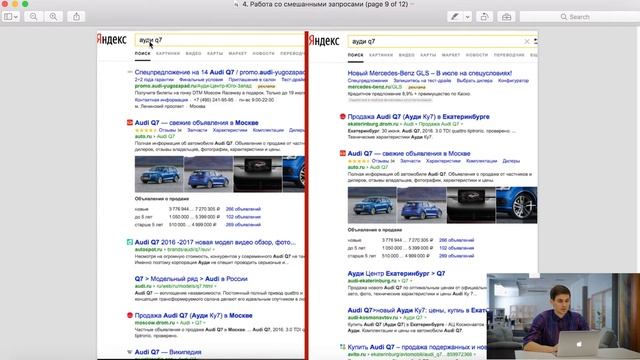640x360 pixels.
Task: Open the Новый Mercedes-Benz GLS ad link
Action: [430, 73]
